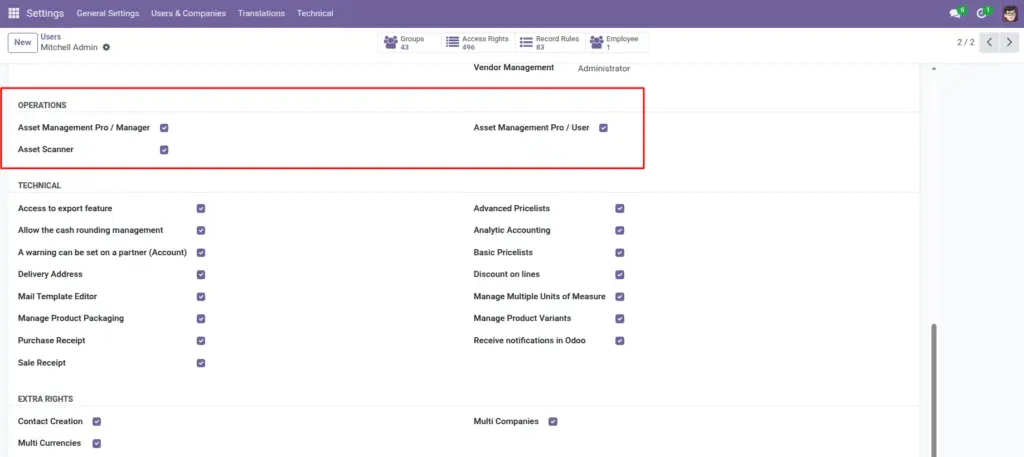Open the activities clock icon

[982, 13]
